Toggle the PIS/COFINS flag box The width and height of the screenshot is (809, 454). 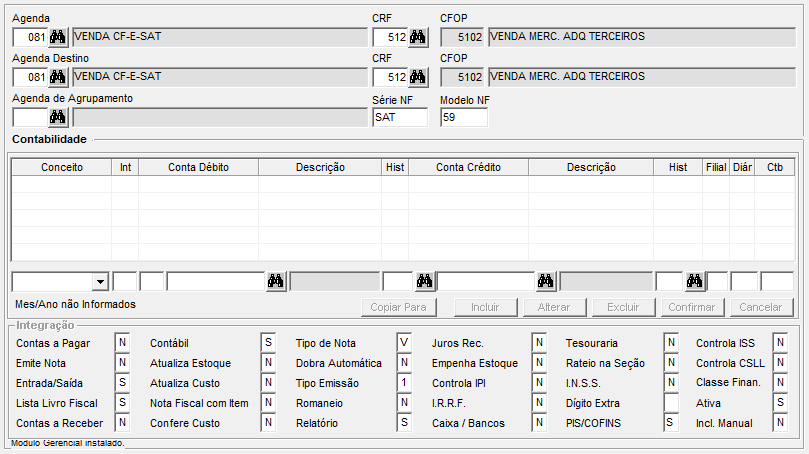(670, 423)
